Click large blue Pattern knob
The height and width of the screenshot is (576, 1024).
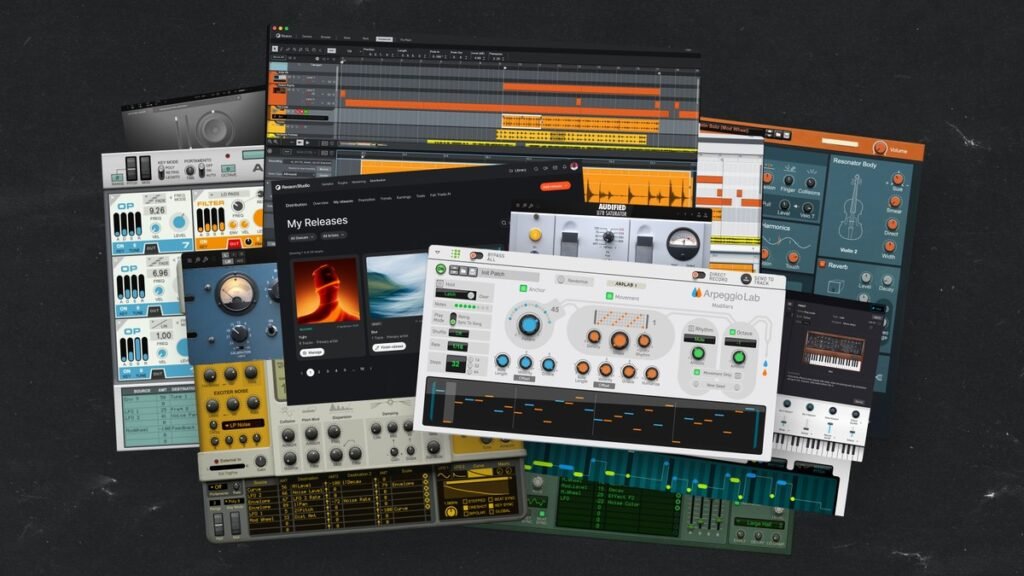[x=528, y=323]
